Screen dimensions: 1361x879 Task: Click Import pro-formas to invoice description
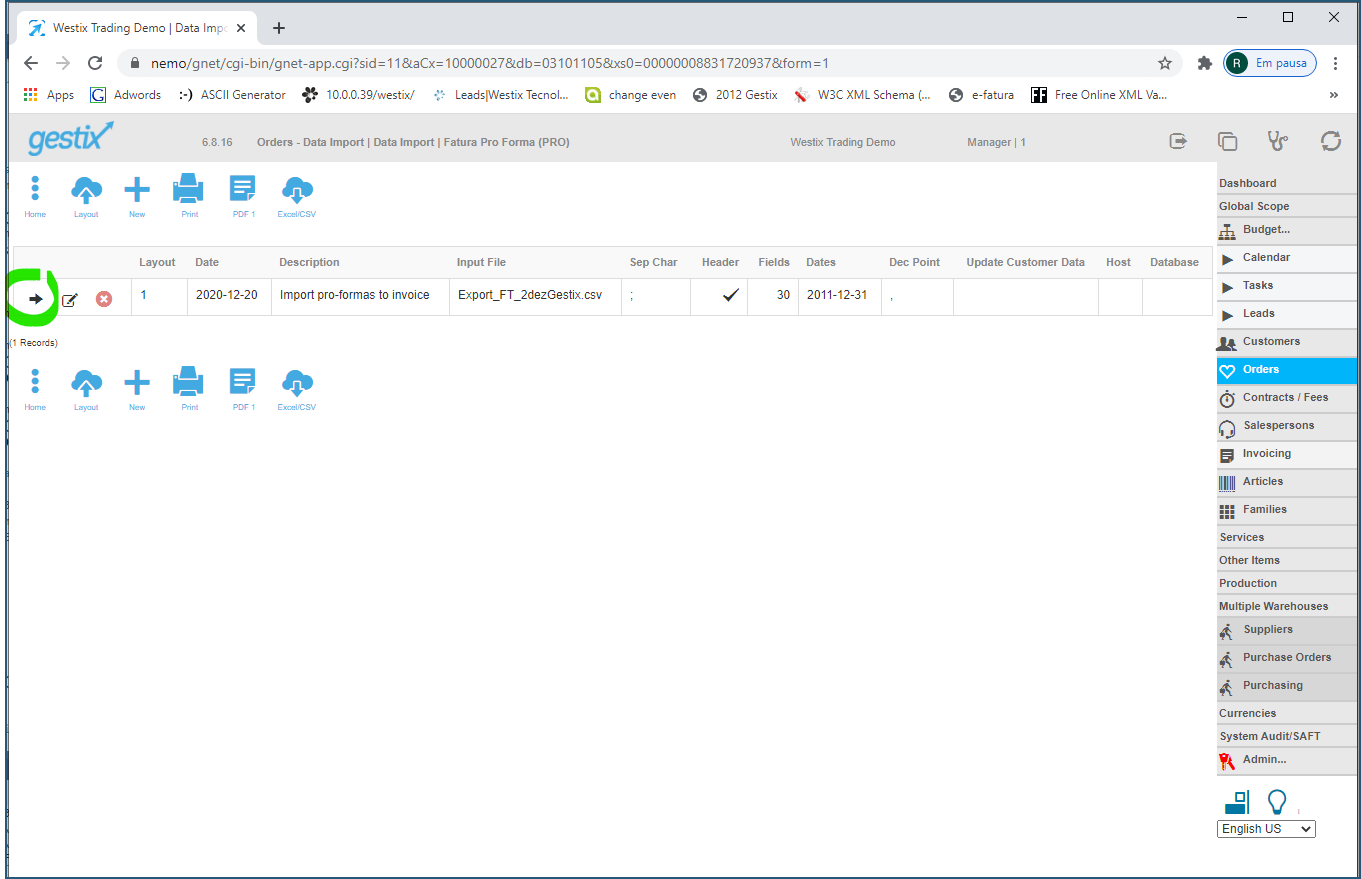(360, 296)
